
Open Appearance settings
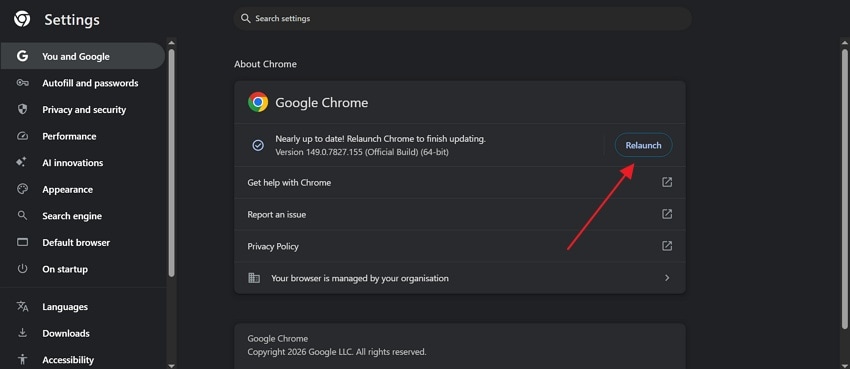tap(82, 189)
